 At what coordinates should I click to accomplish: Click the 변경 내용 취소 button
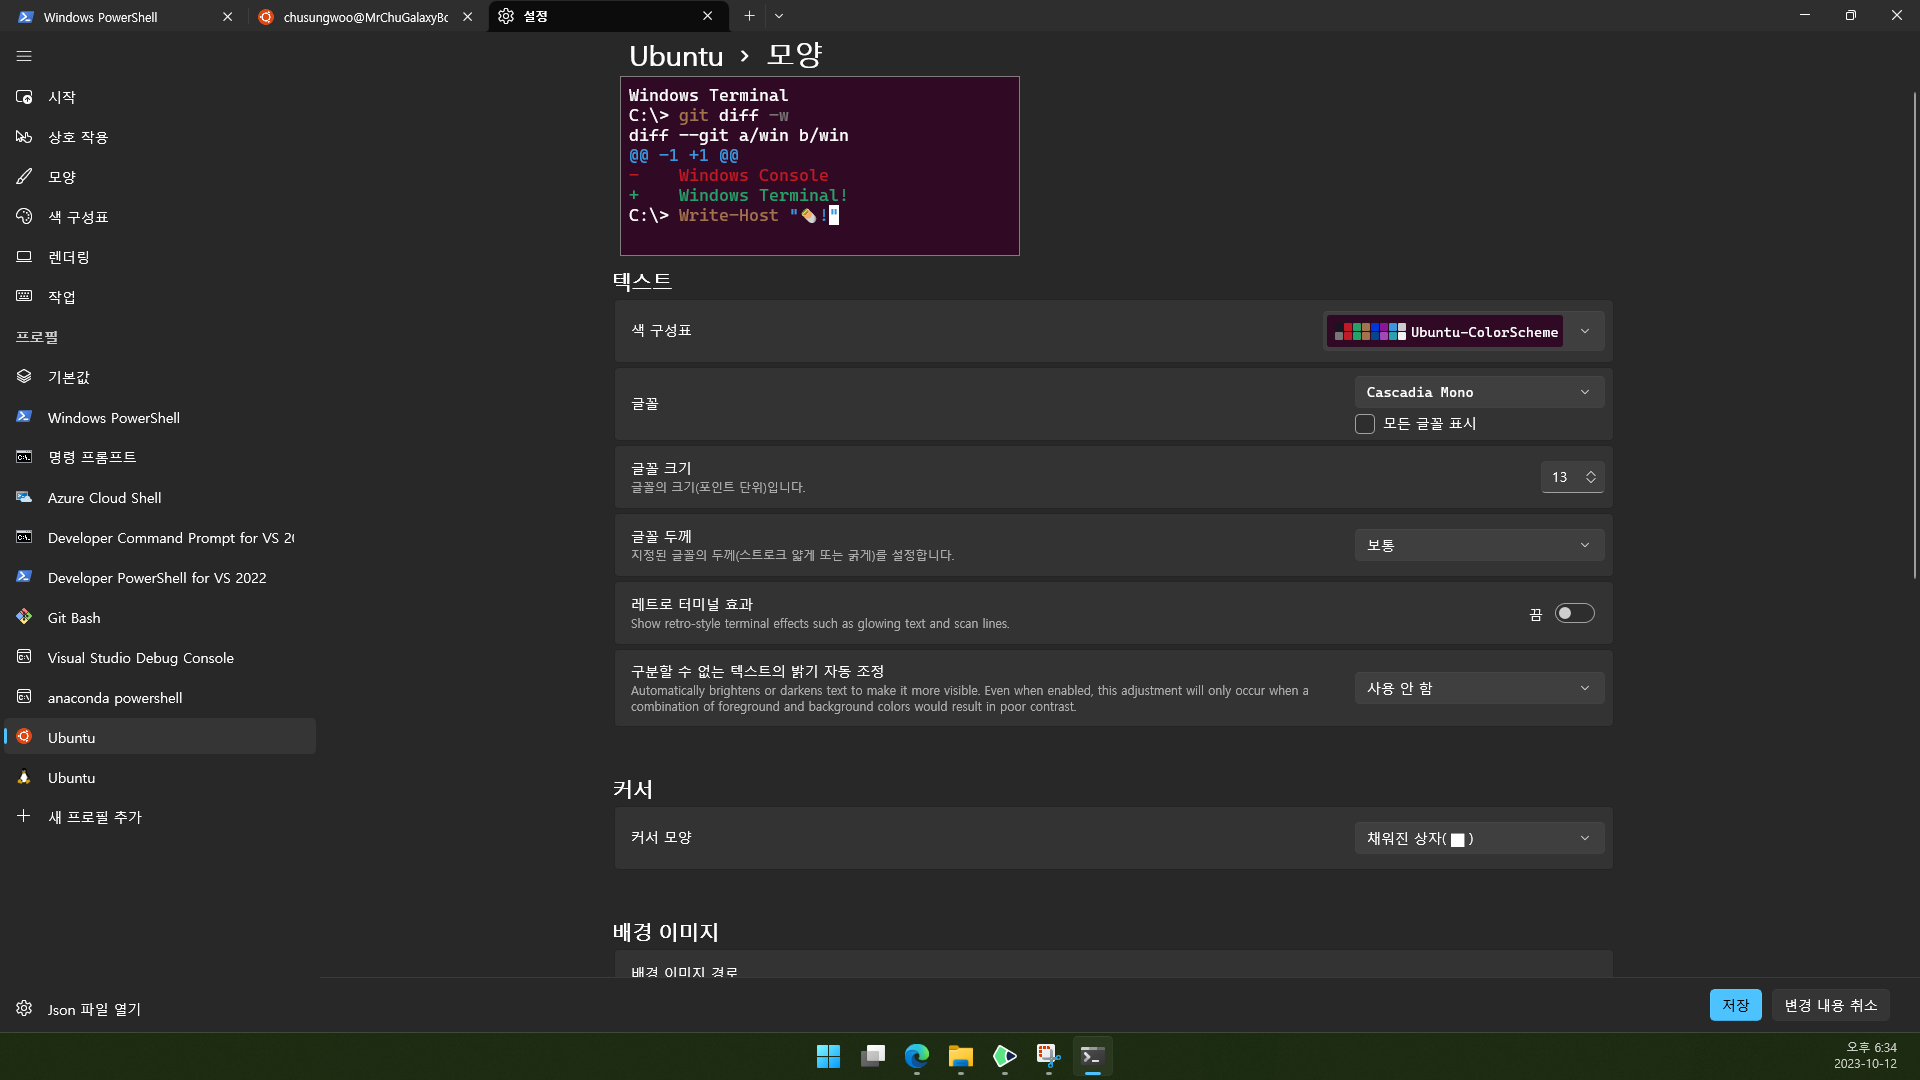[x=1831, y=1005]
